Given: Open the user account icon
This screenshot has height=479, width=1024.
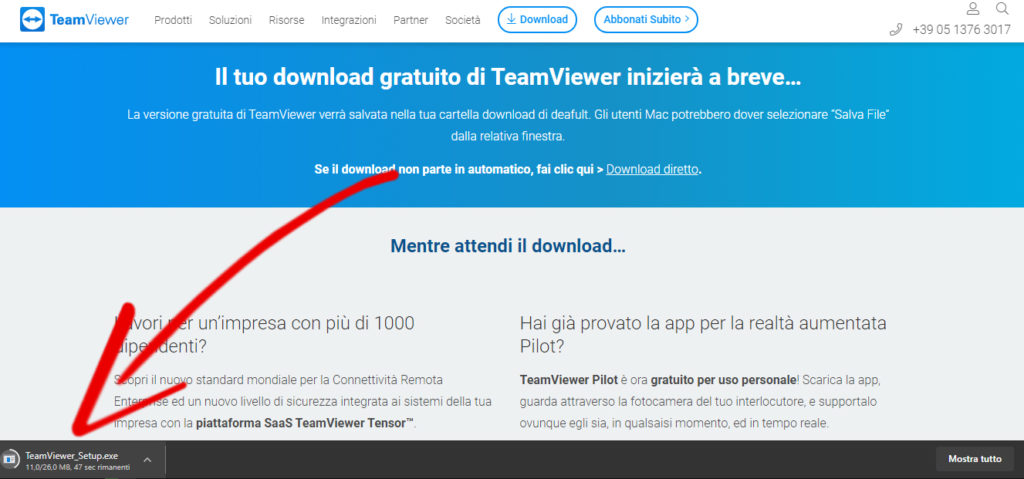Looking at the screenshot, I should coord(973,9).
